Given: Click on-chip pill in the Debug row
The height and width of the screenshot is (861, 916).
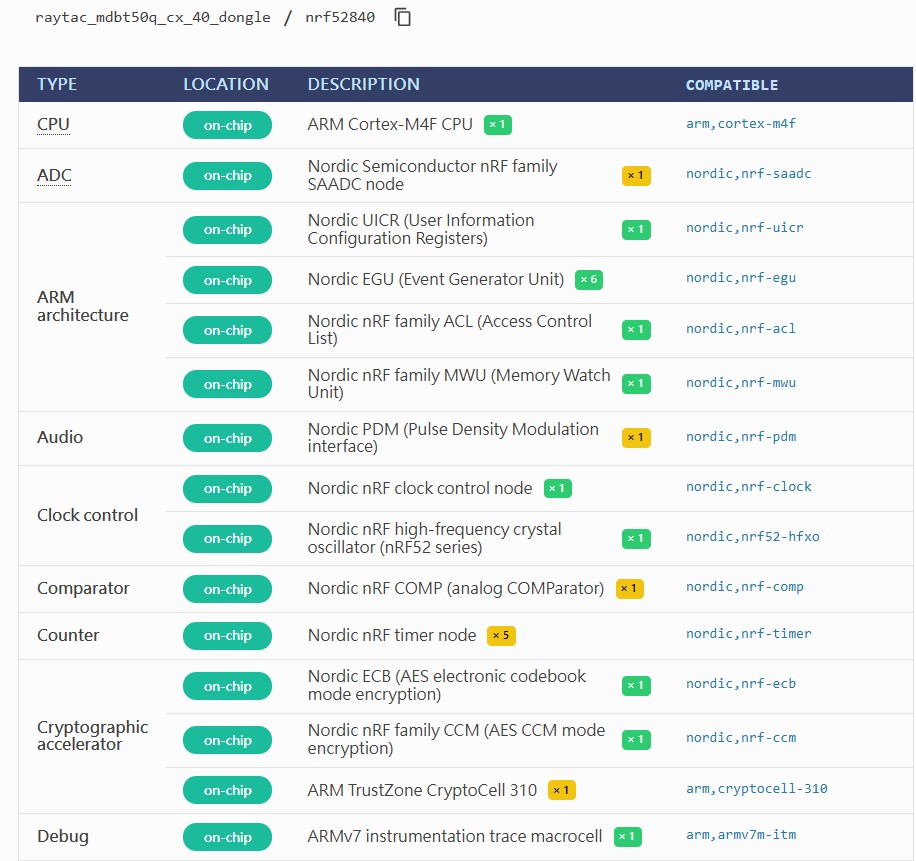Looking at the screenshot, I should click(227, 837).
